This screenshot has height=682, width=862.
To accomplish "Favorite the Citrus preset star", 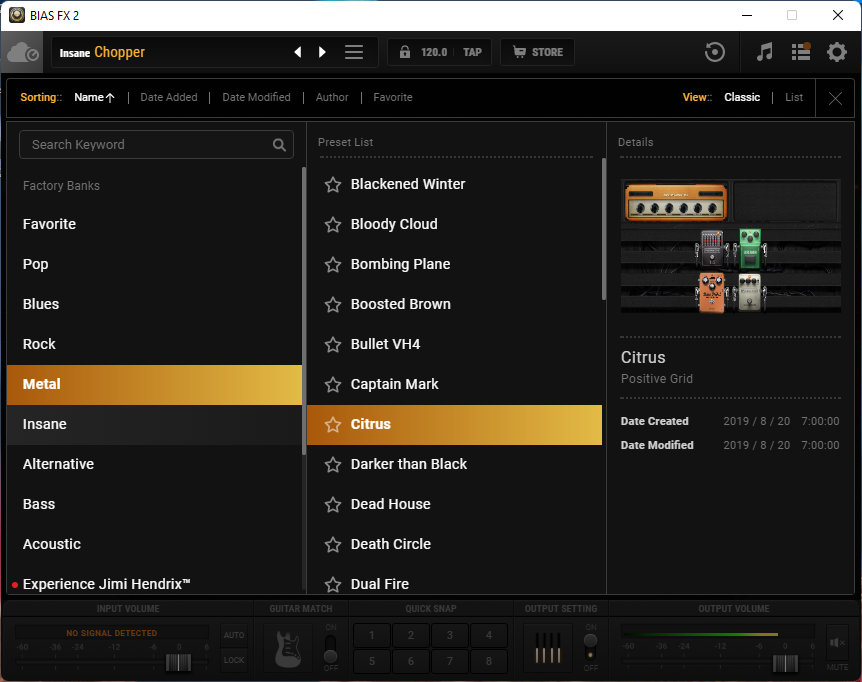I will click(333, 425).
